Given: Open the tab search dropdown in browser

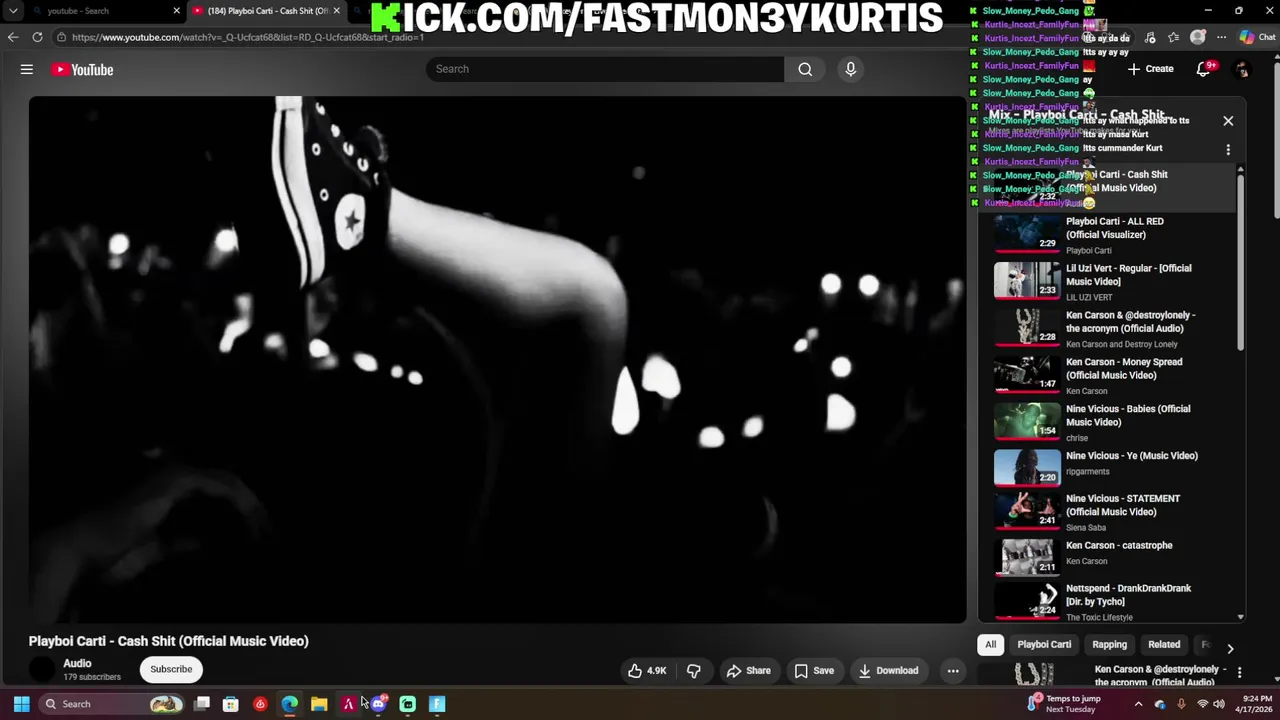Looking at the screenshot, I should click(13, 11).
